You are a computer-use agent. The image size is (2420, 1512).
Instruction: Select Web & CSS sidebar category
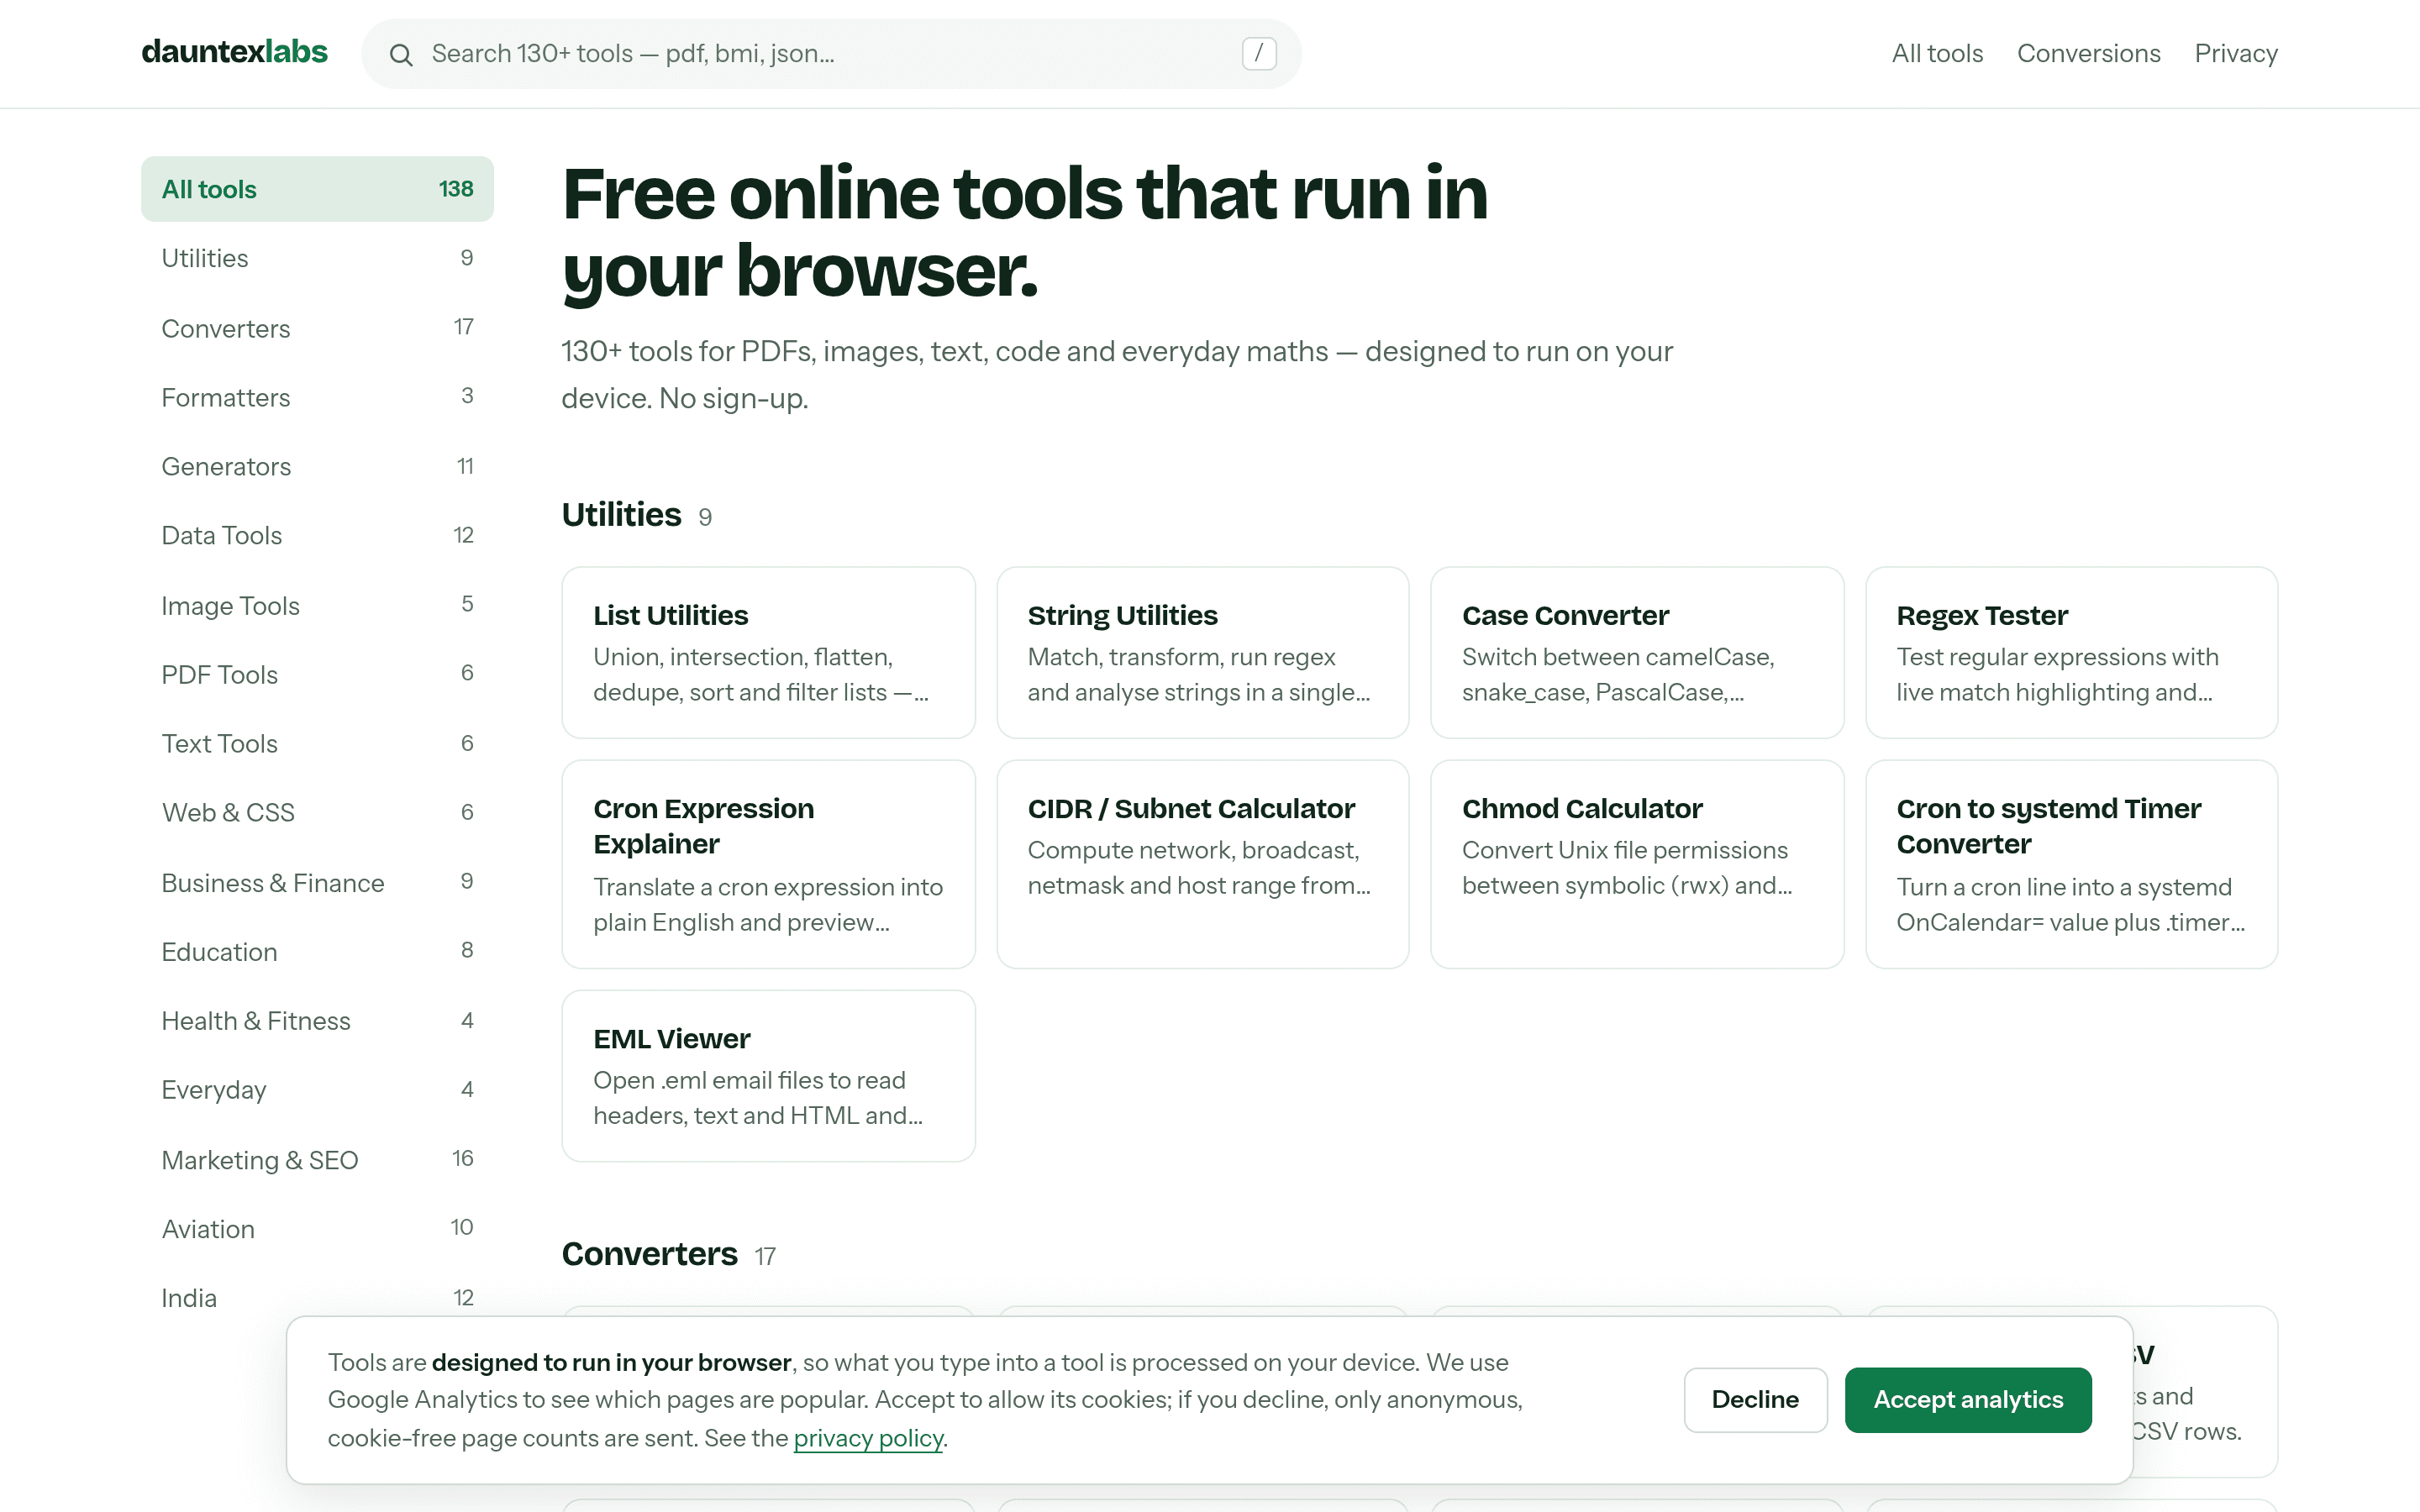[317, 812]
